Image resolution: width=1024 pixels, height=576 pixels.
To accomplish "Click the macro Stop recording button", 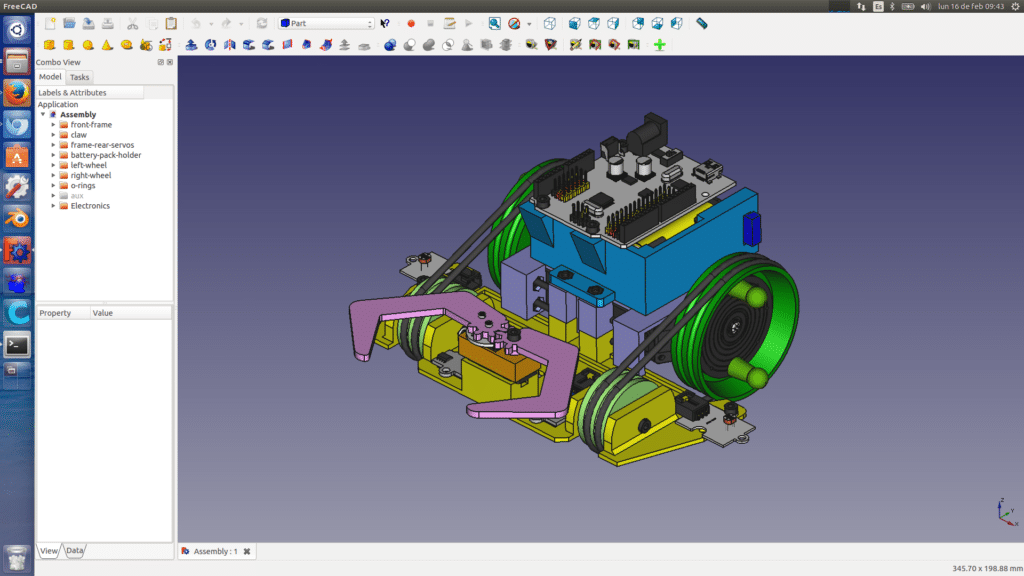I will [x=430, y=22].
